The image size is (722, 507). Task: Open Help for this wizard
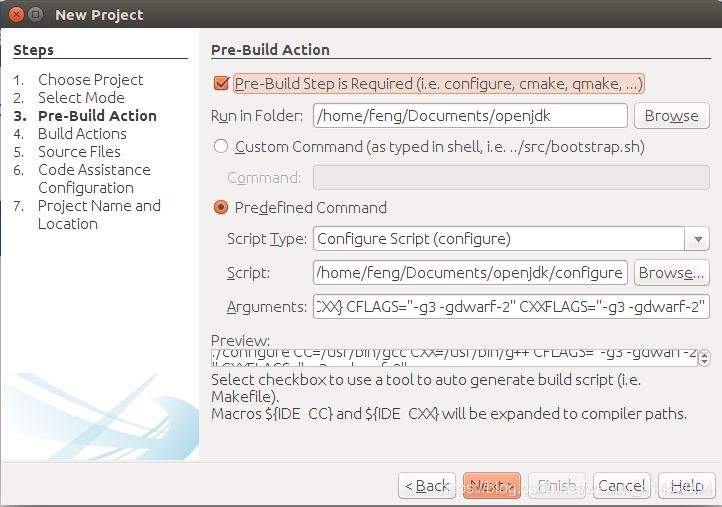[x=686, y=486]
